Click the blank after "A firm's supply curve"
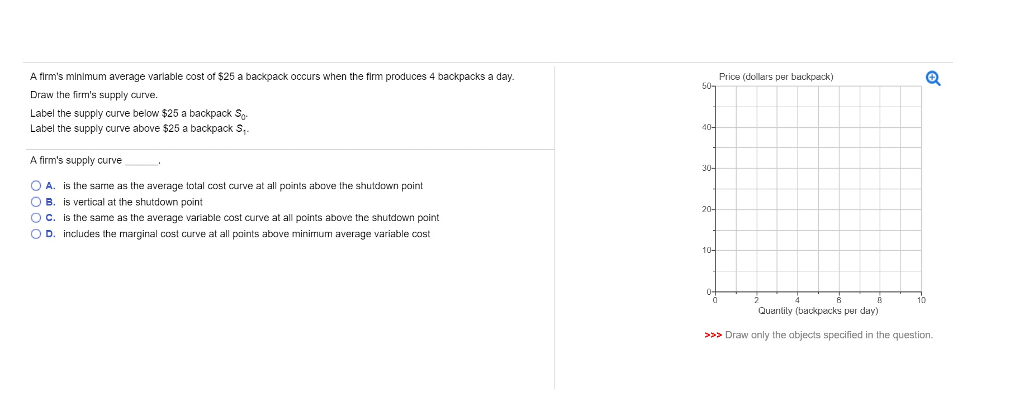The width and height of the screenshot is (1024, 402). click(141, 161)
